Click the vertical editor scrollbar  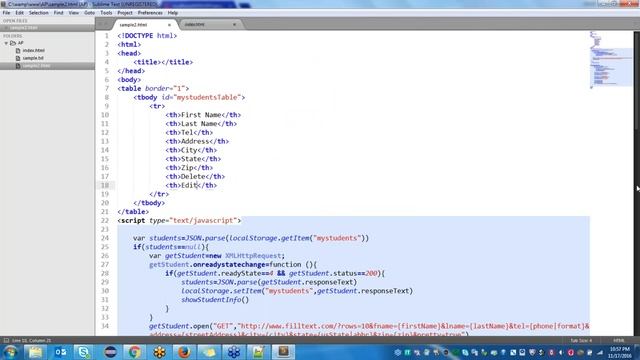tap(636, 82)
